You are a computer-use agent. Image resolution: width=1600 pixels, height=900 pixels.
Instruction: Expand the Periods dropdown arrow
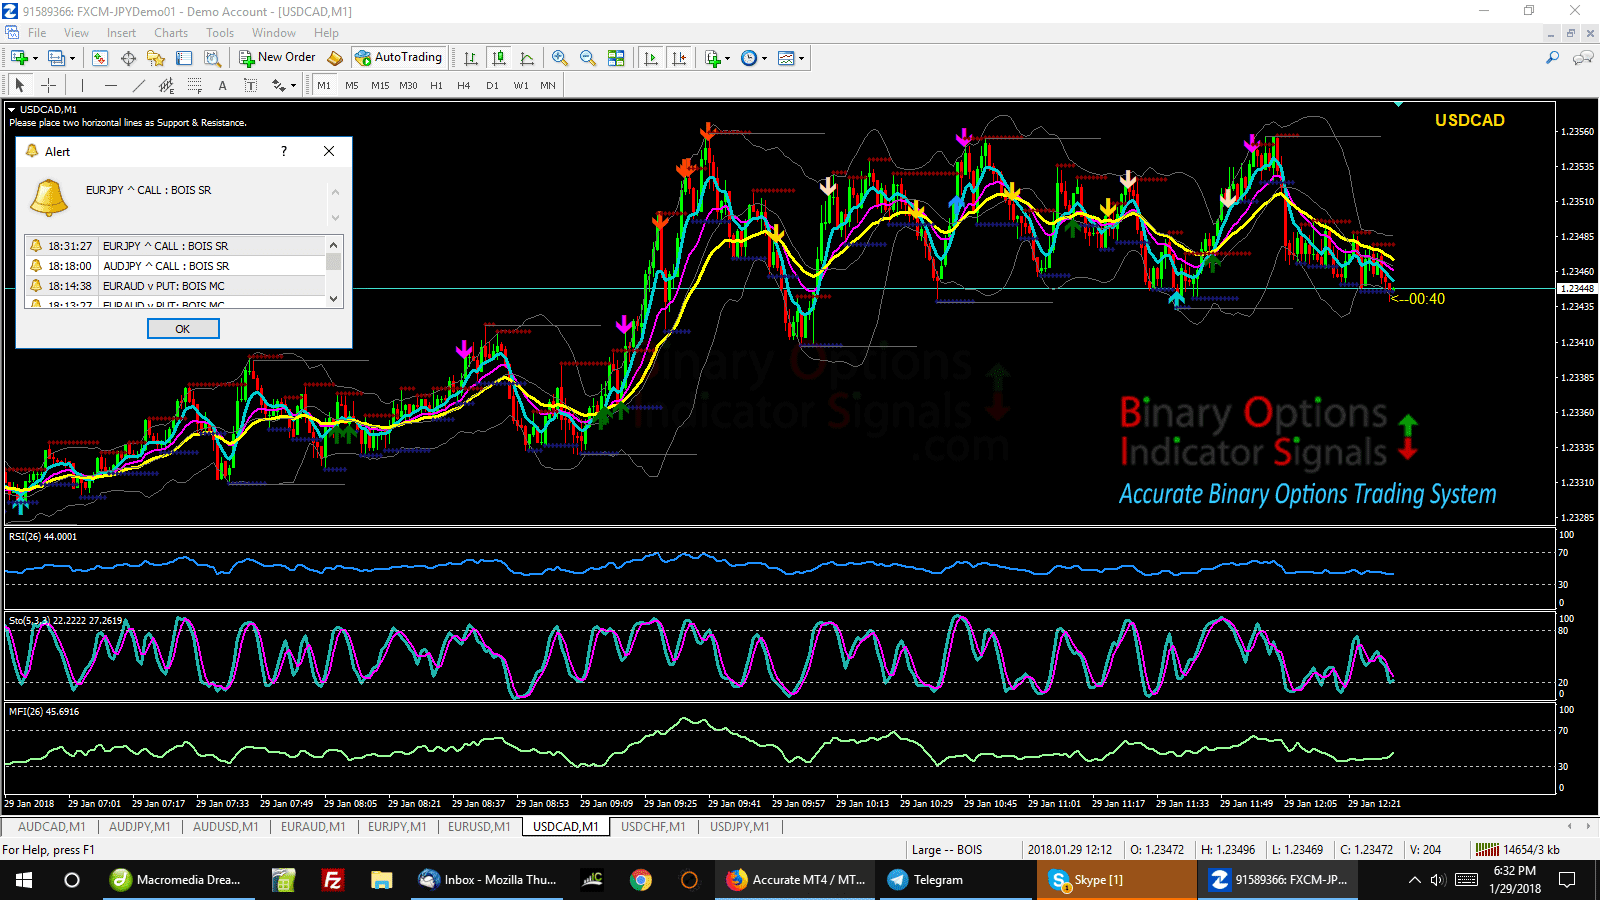click(764, 58)
